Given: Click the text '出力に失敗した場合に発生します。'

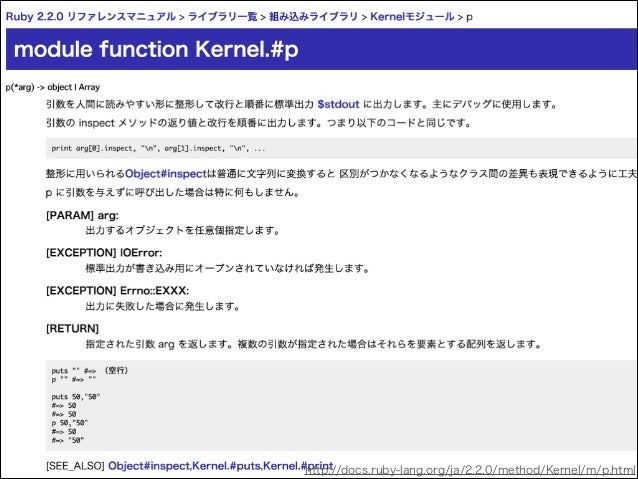Looking at the screenshot, I should 163,306.
